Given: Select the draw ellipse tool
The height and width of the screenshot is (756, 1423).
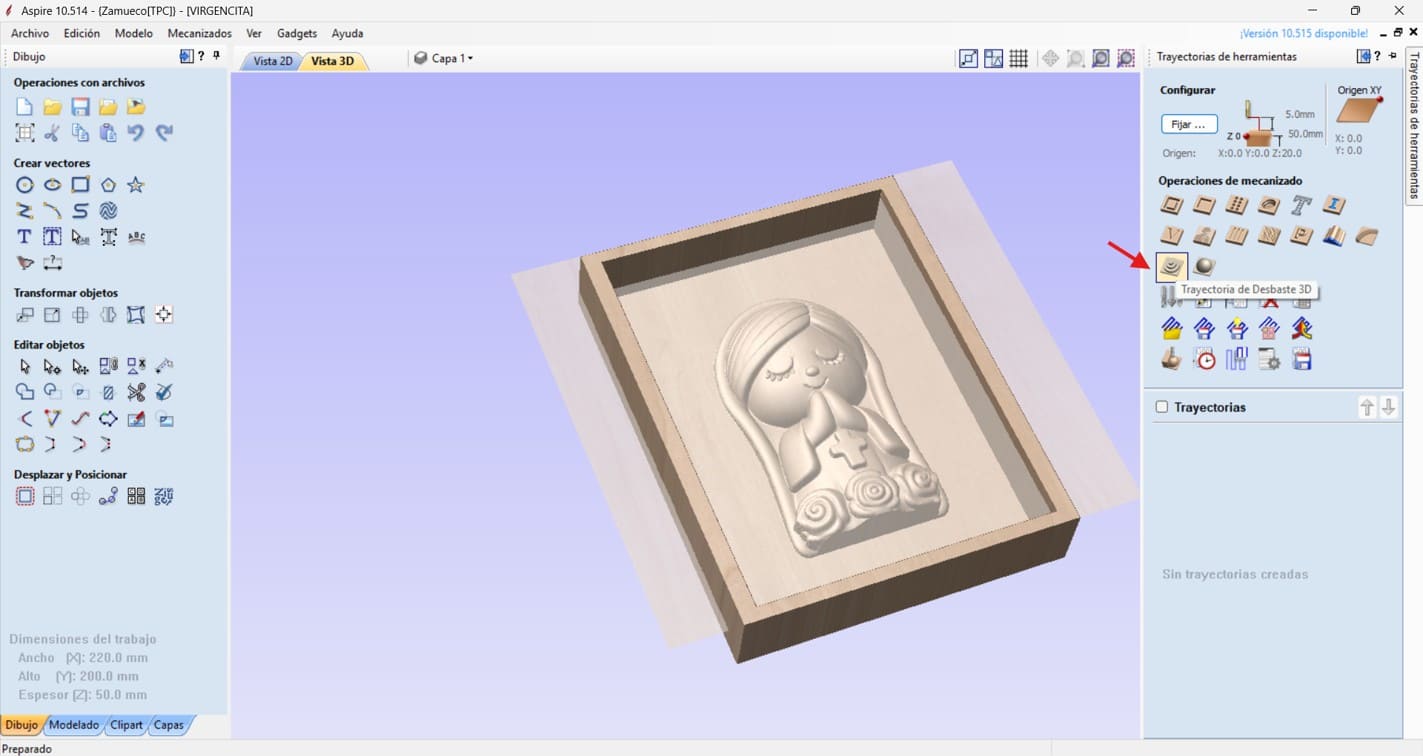Looking at the screenshot, I should [53, 185].
